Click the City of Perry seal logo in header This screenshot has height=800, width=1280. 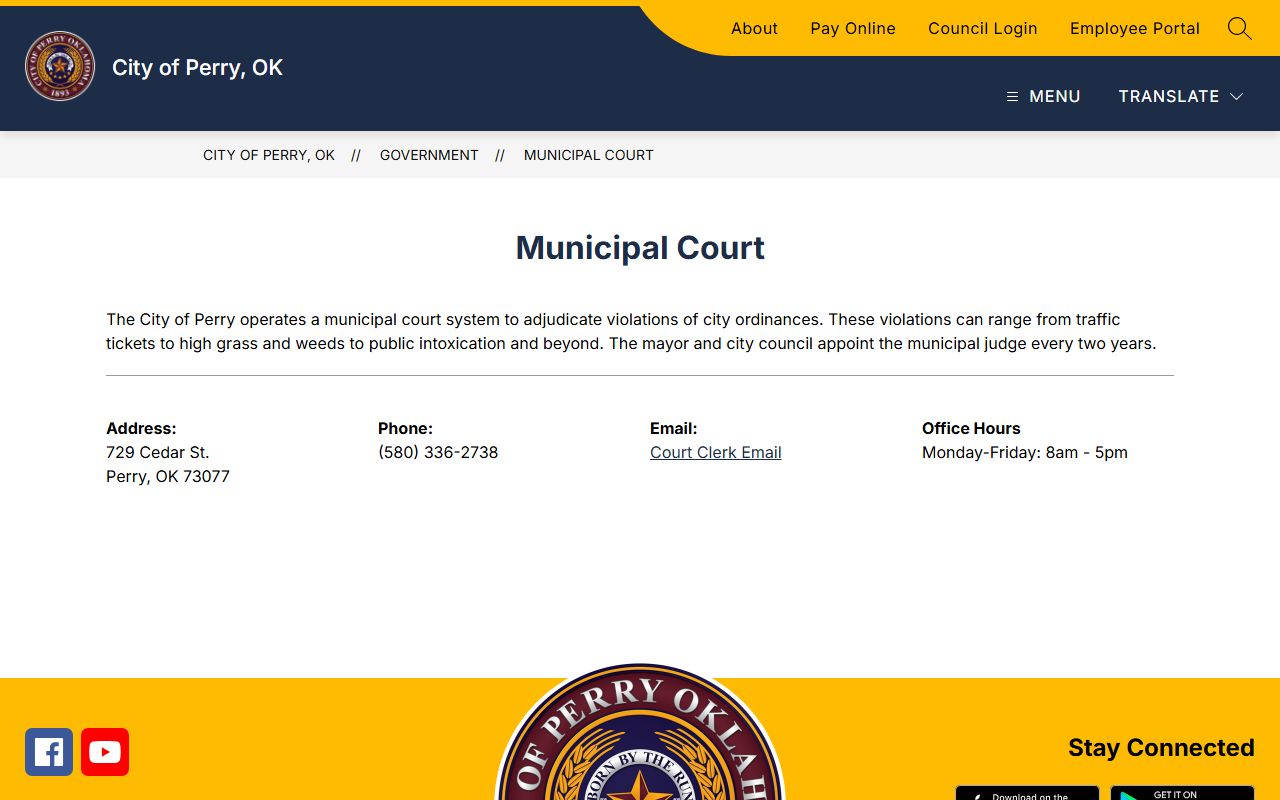[x=60, y=66]
